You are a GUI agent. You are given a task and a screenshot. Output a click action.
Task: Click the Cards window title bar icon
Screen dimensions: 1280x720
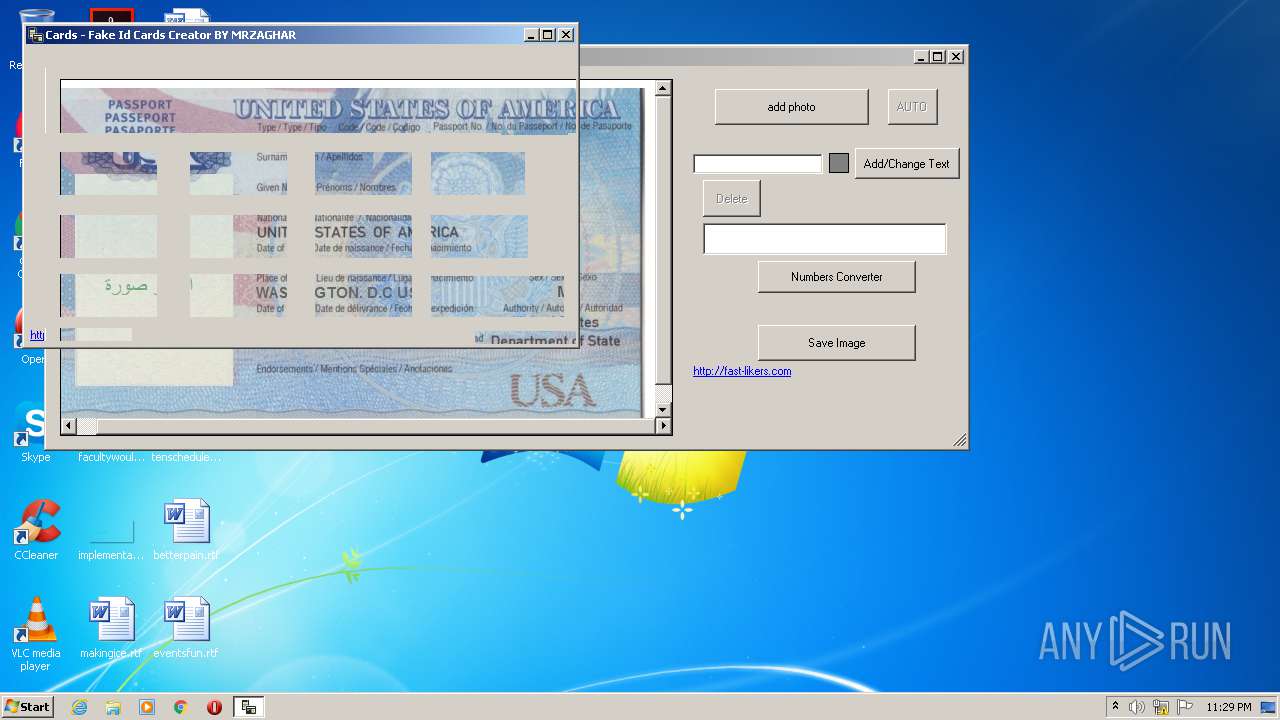(35, 35)
